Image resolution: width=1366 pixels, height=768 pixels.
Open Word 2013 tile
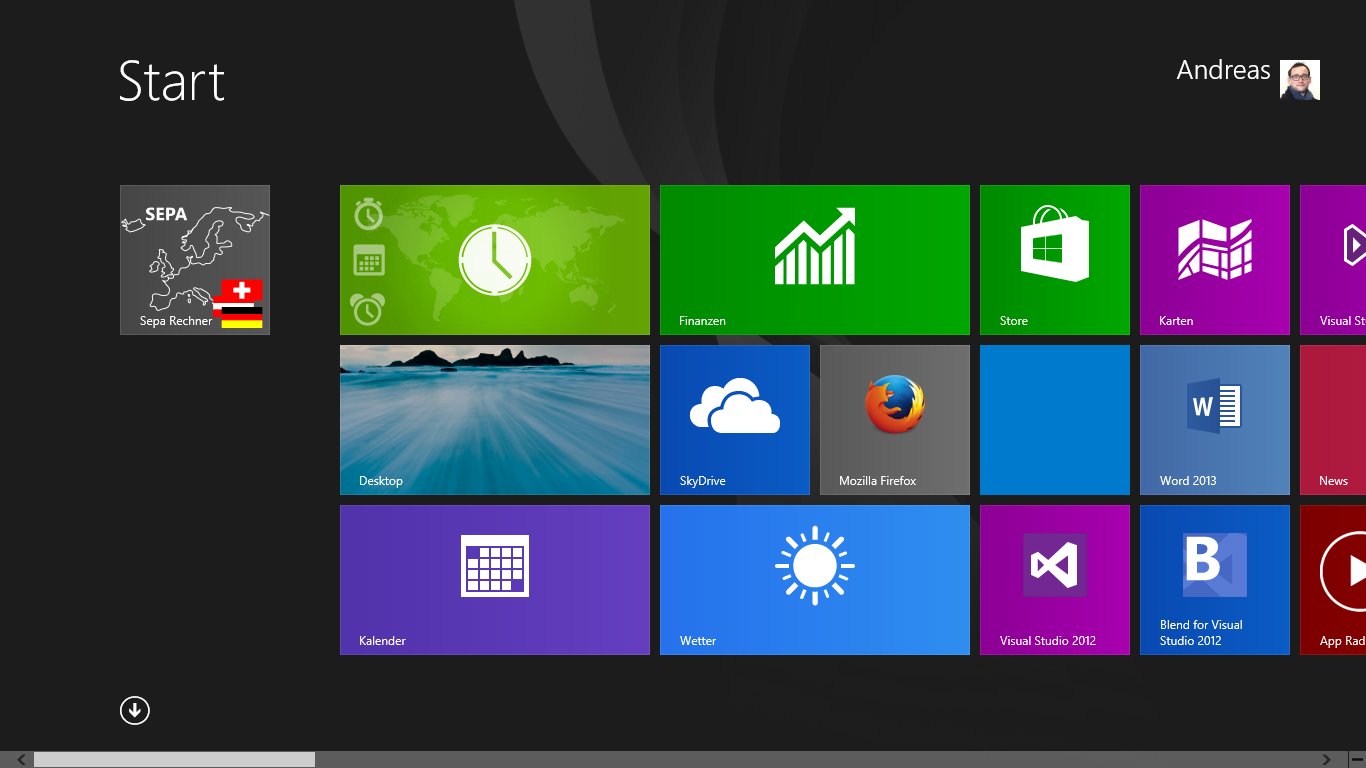[1215, 420]
